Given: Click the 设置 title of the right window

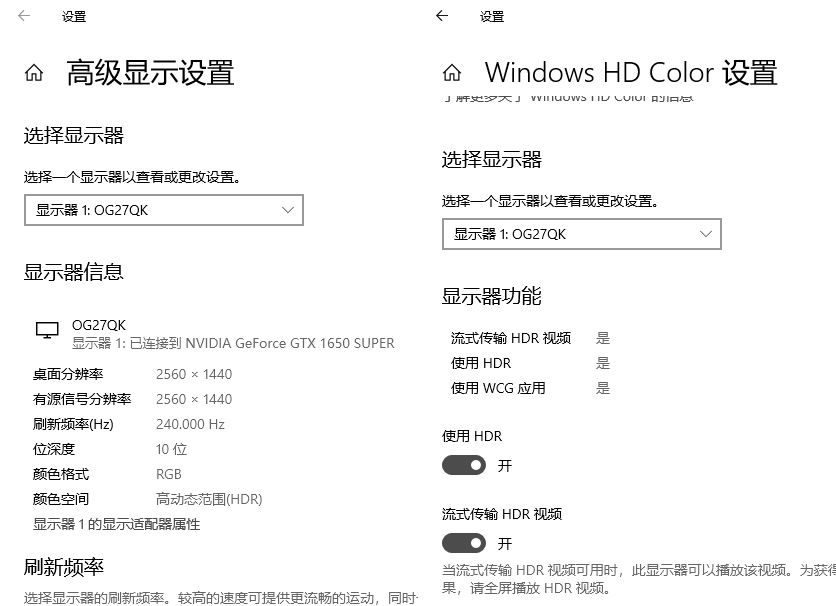Looking at the screenshot, I should tap(492, 17).
